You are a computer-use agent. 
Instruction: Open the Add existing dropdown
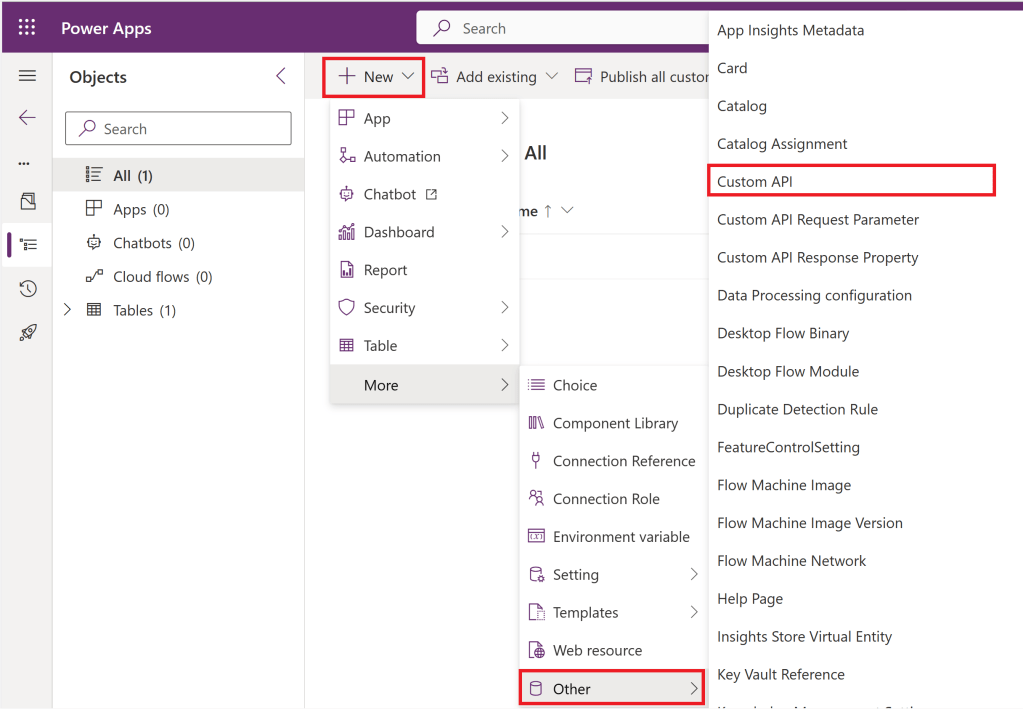coord(495,77)
